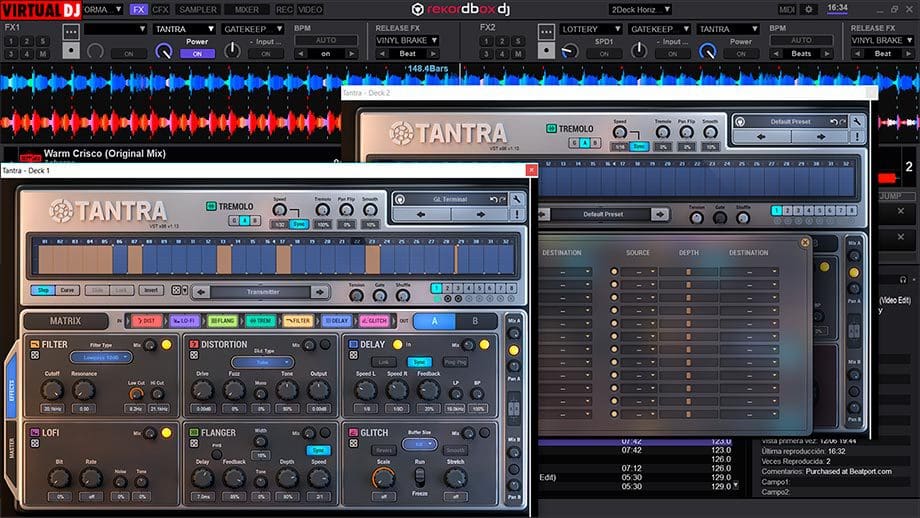The image size is (920, 518).
Task: Click the DISTORTION module red icon
Action: (194, 344)
